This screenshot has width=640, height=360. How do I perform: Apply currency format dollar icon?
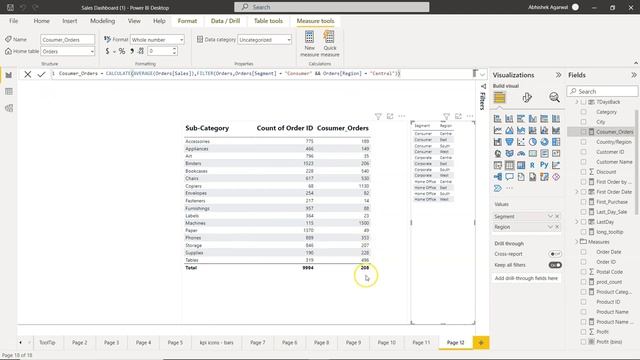click(107, 51)
